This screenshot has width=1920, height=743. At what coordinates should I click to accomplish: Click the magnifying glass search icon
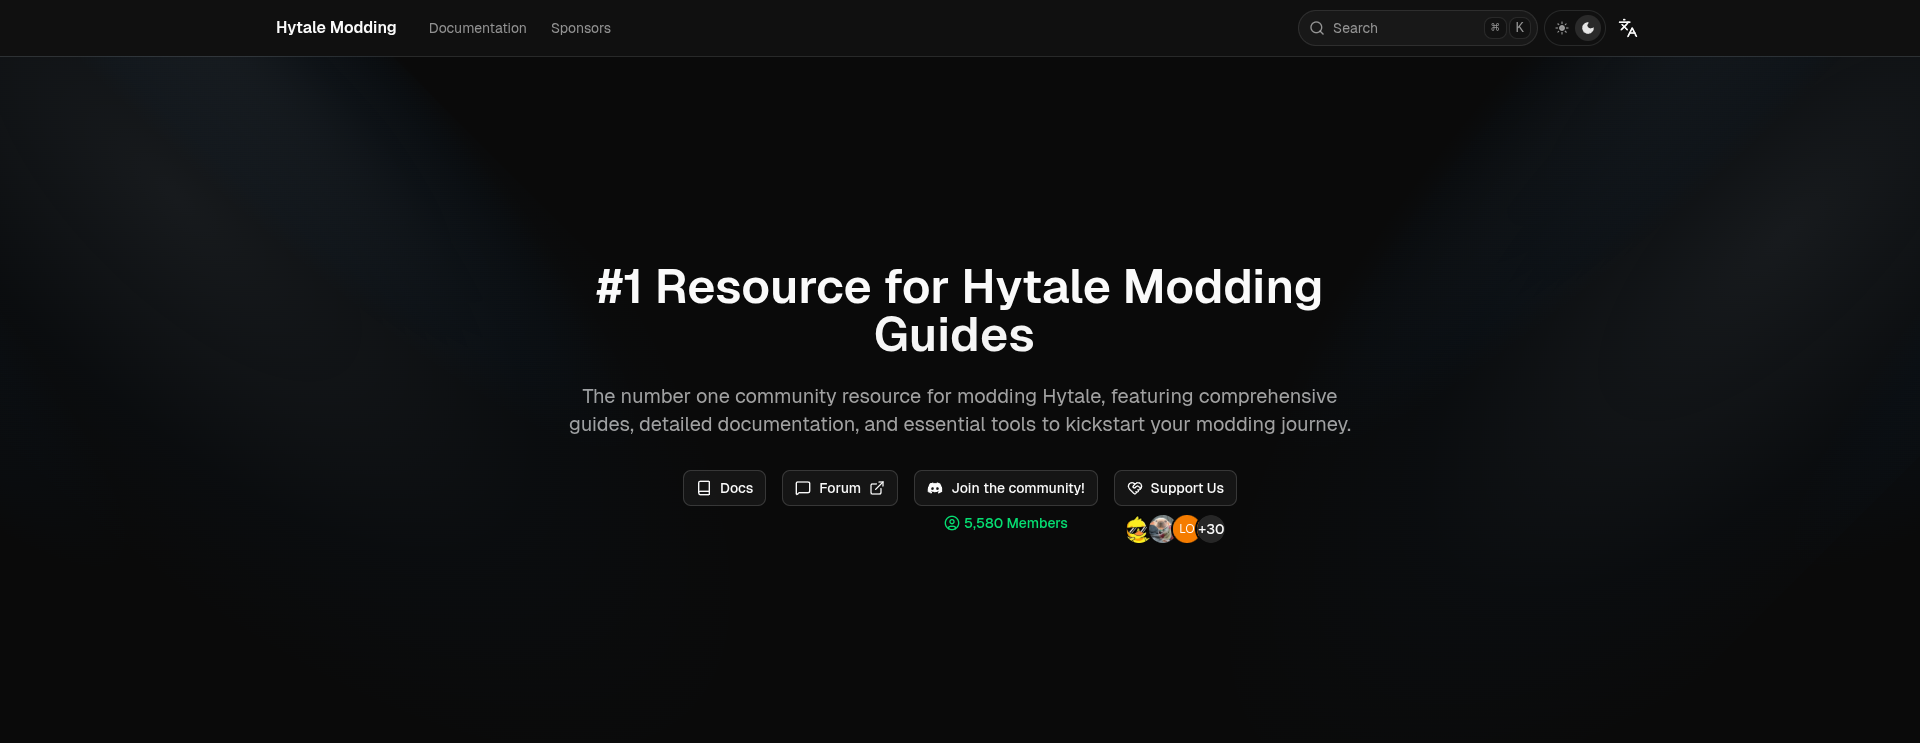tap(1317, 28)
